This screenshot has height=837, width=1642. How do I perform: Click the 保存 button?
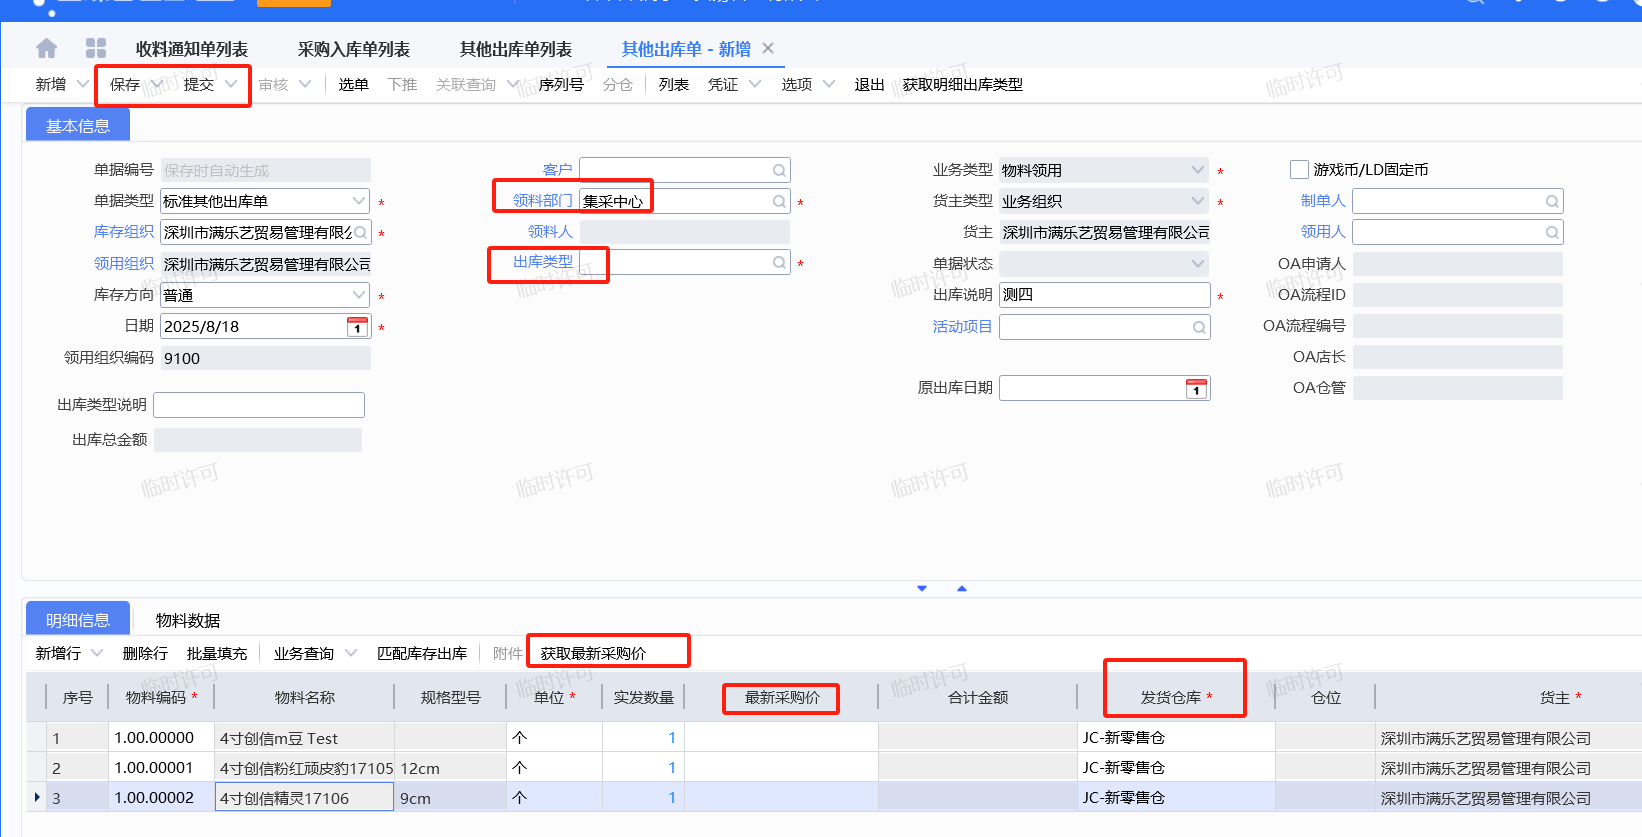[125, 85]
